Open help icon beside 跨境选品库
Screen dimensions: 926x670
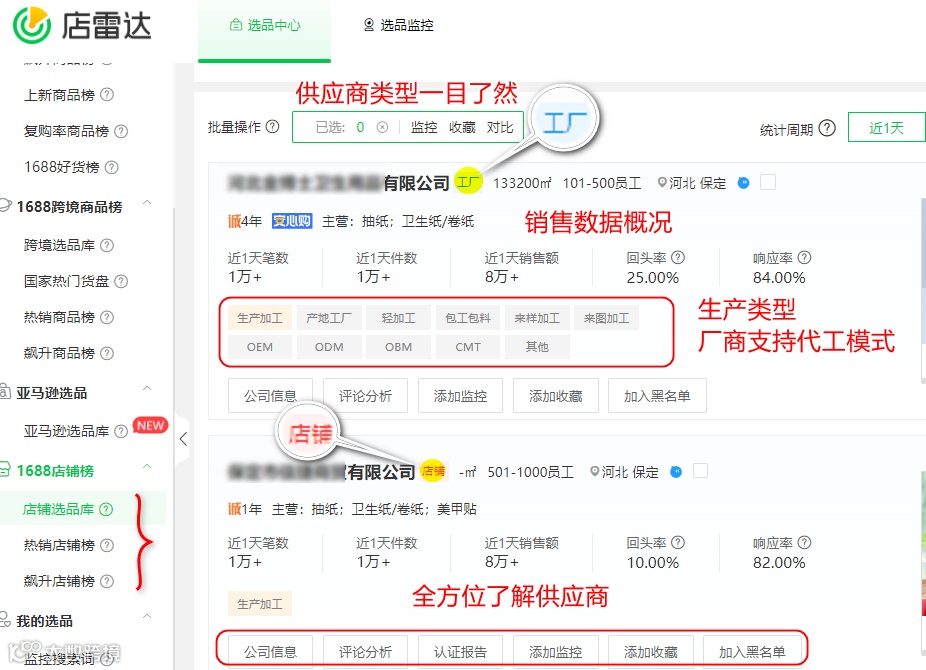pos(107,245)
